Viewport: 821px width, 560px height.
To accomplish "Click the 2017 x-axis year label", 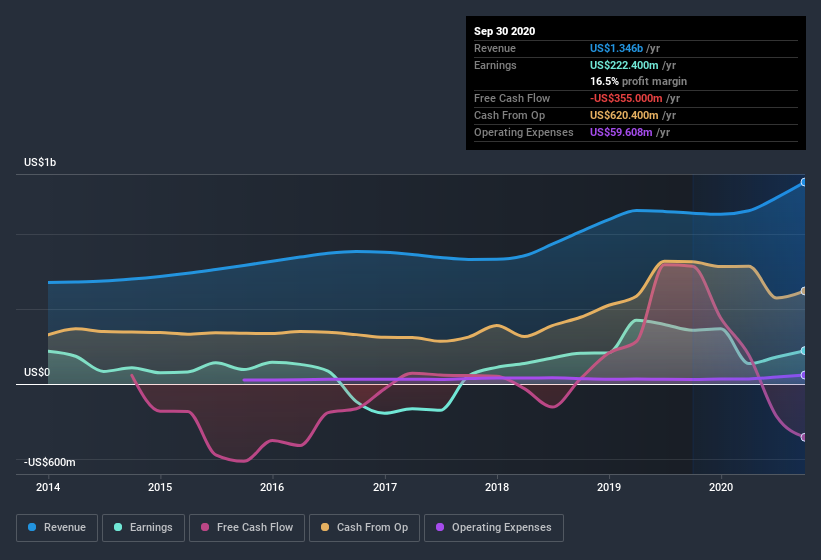I will (x=384, y=488).
